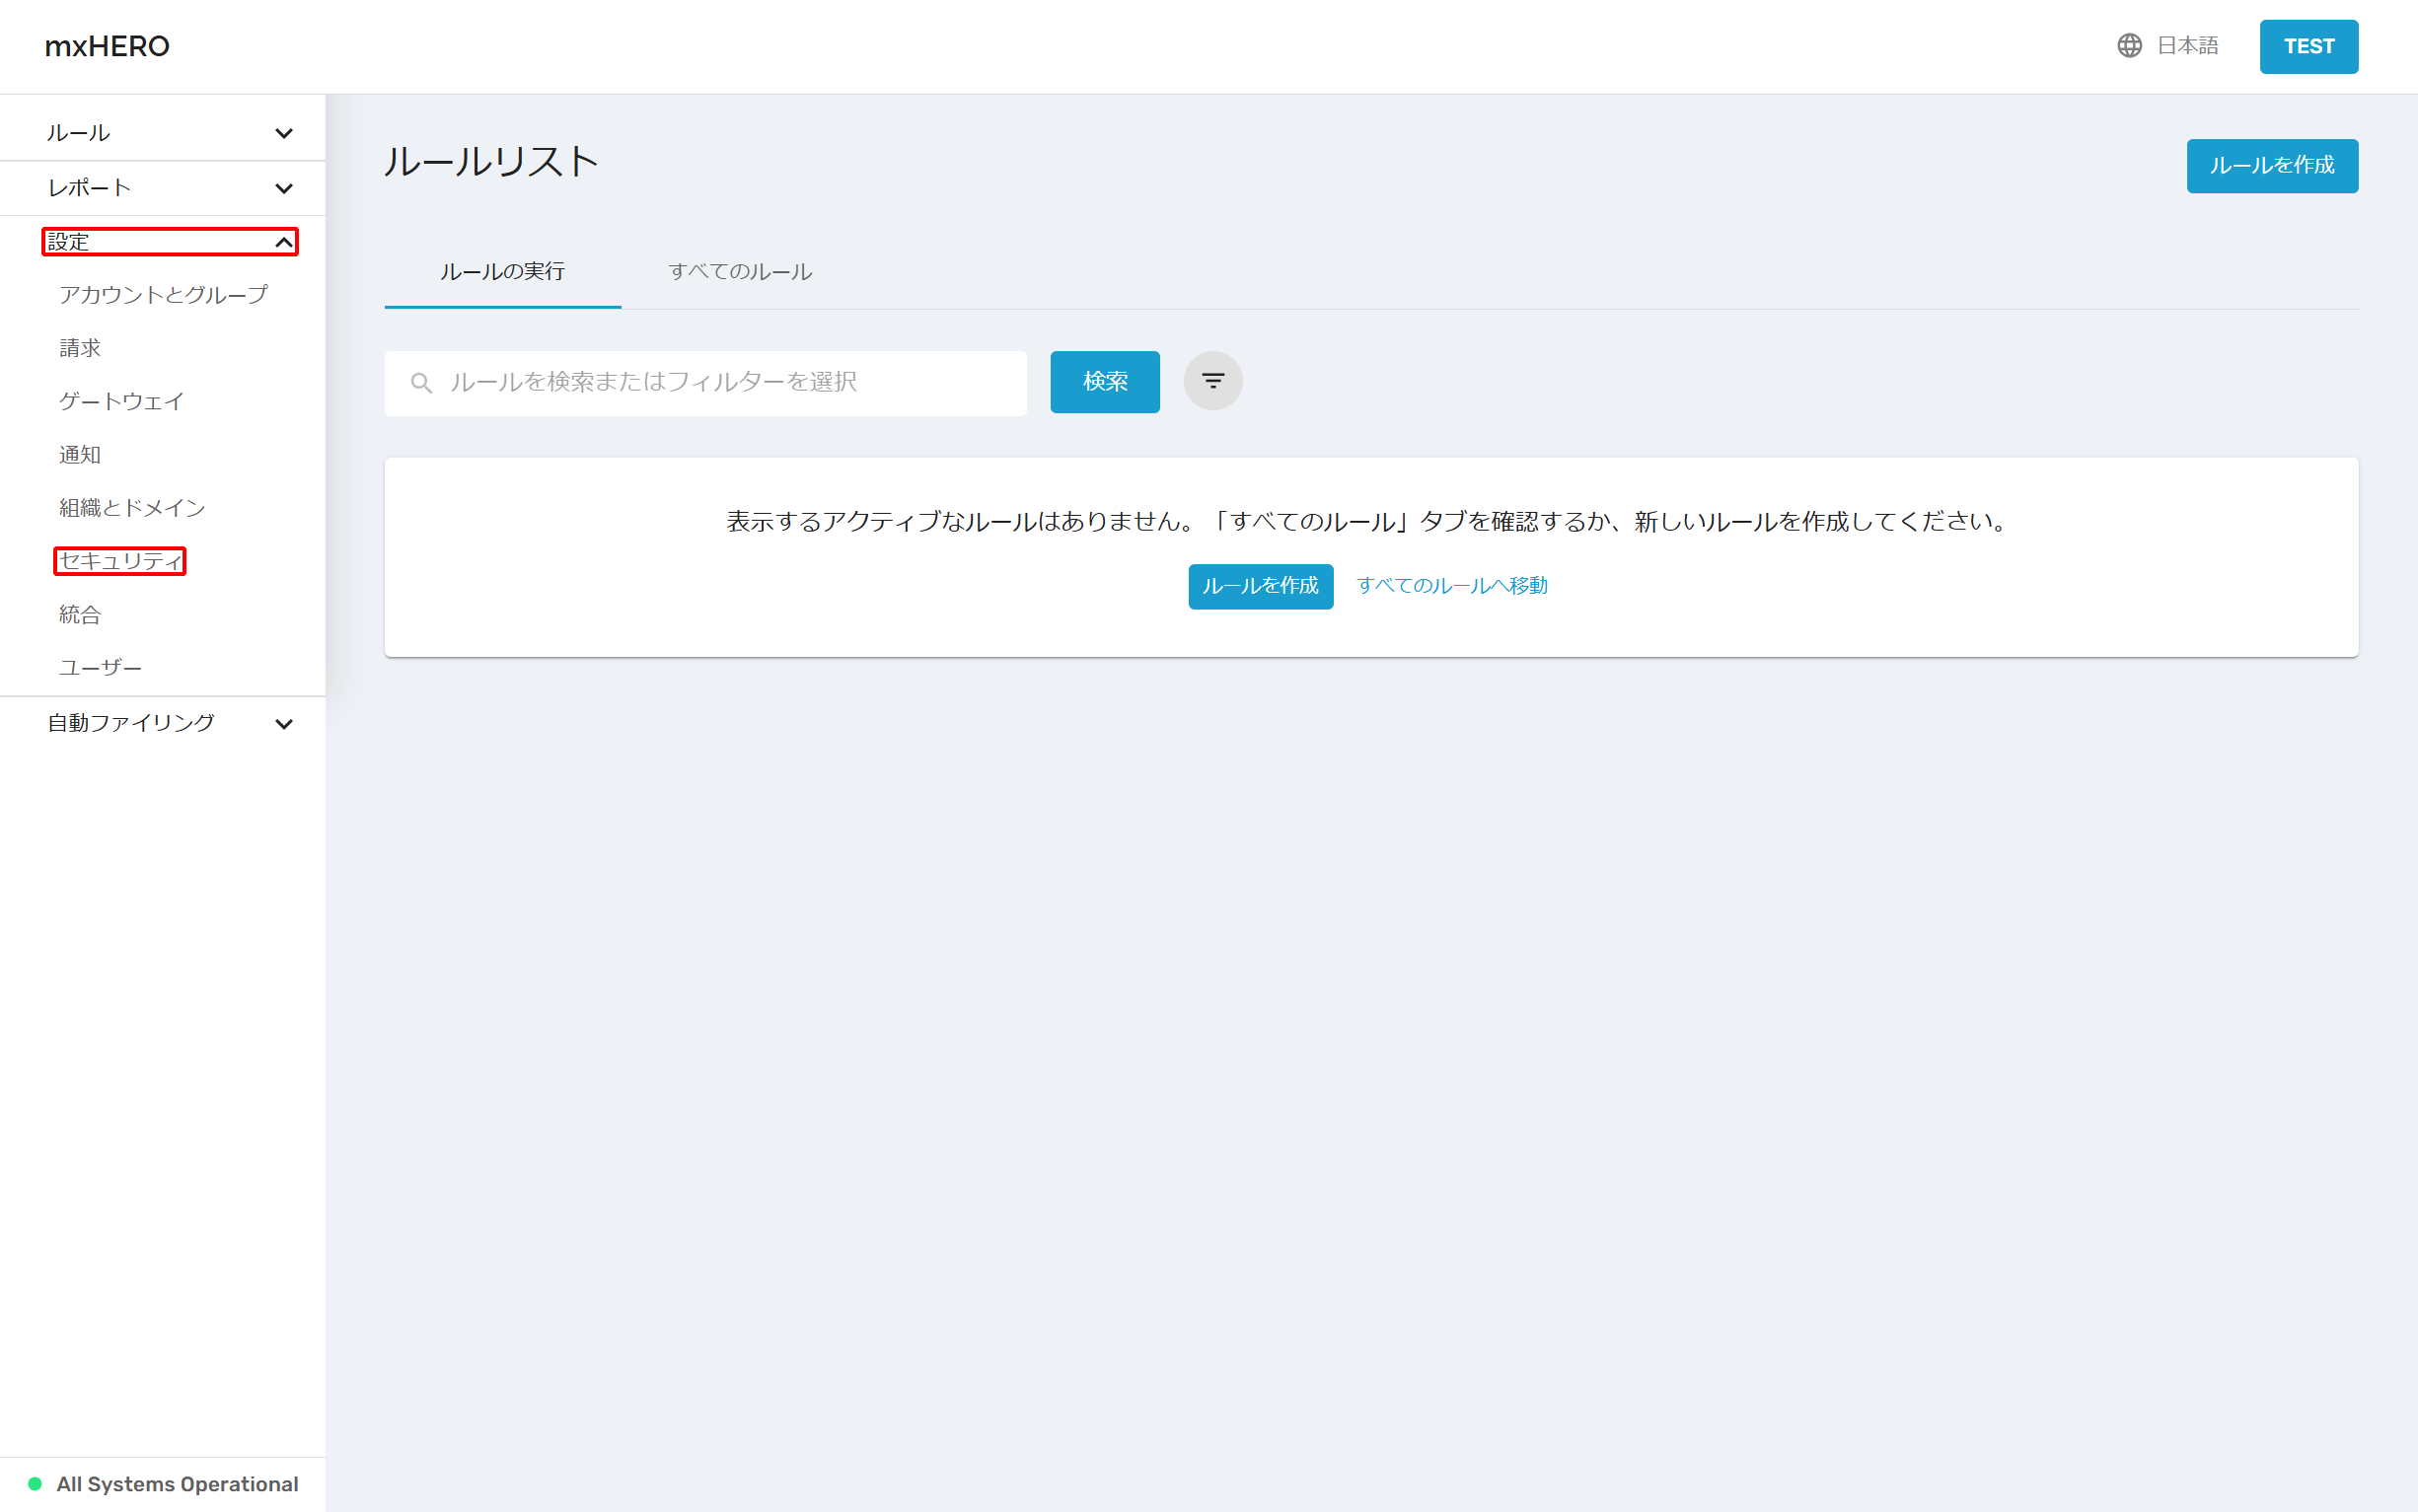Click the magnifier icon in search field
Image resolution: width=2418 pixels, height=1512 pixels.
tap(421, 383)
